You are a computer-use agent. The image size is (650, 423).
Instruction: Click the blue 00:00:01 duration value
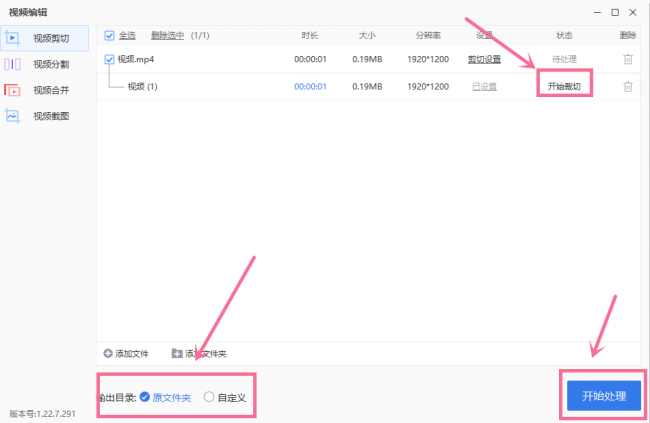(x=310, y=87)
